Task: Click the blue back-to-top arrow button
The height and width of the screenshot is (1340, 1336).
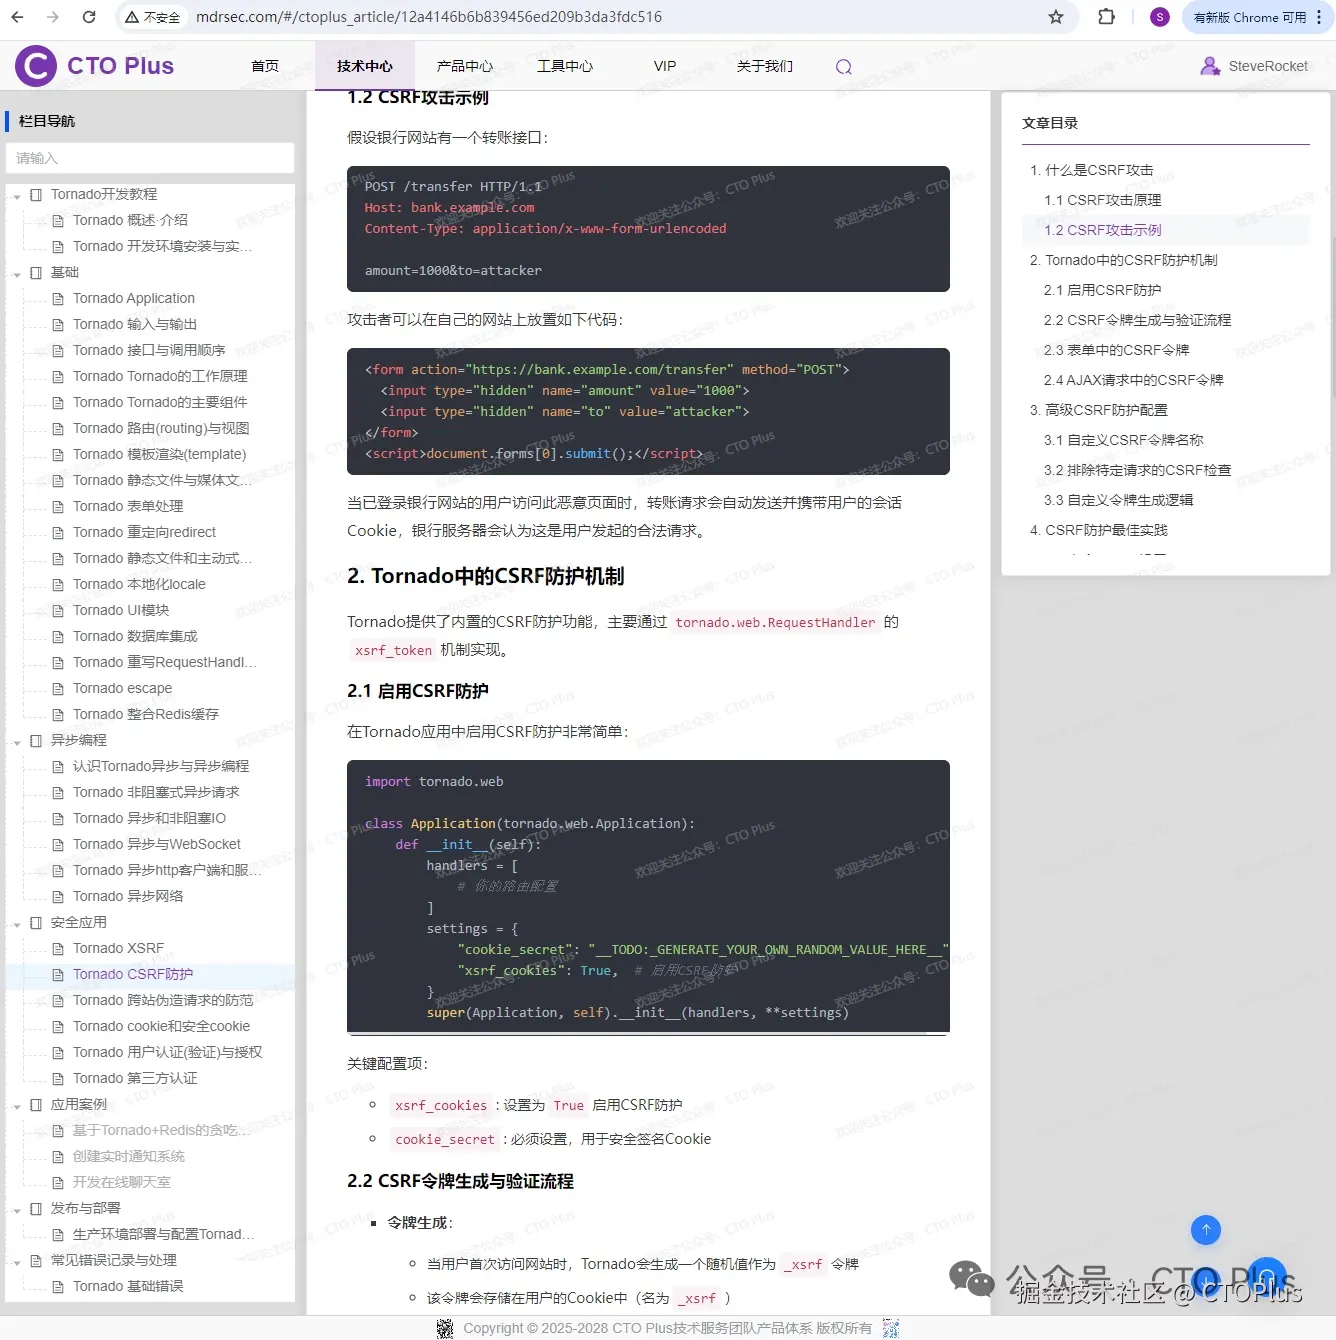Action: (x=1206, y=1230)
